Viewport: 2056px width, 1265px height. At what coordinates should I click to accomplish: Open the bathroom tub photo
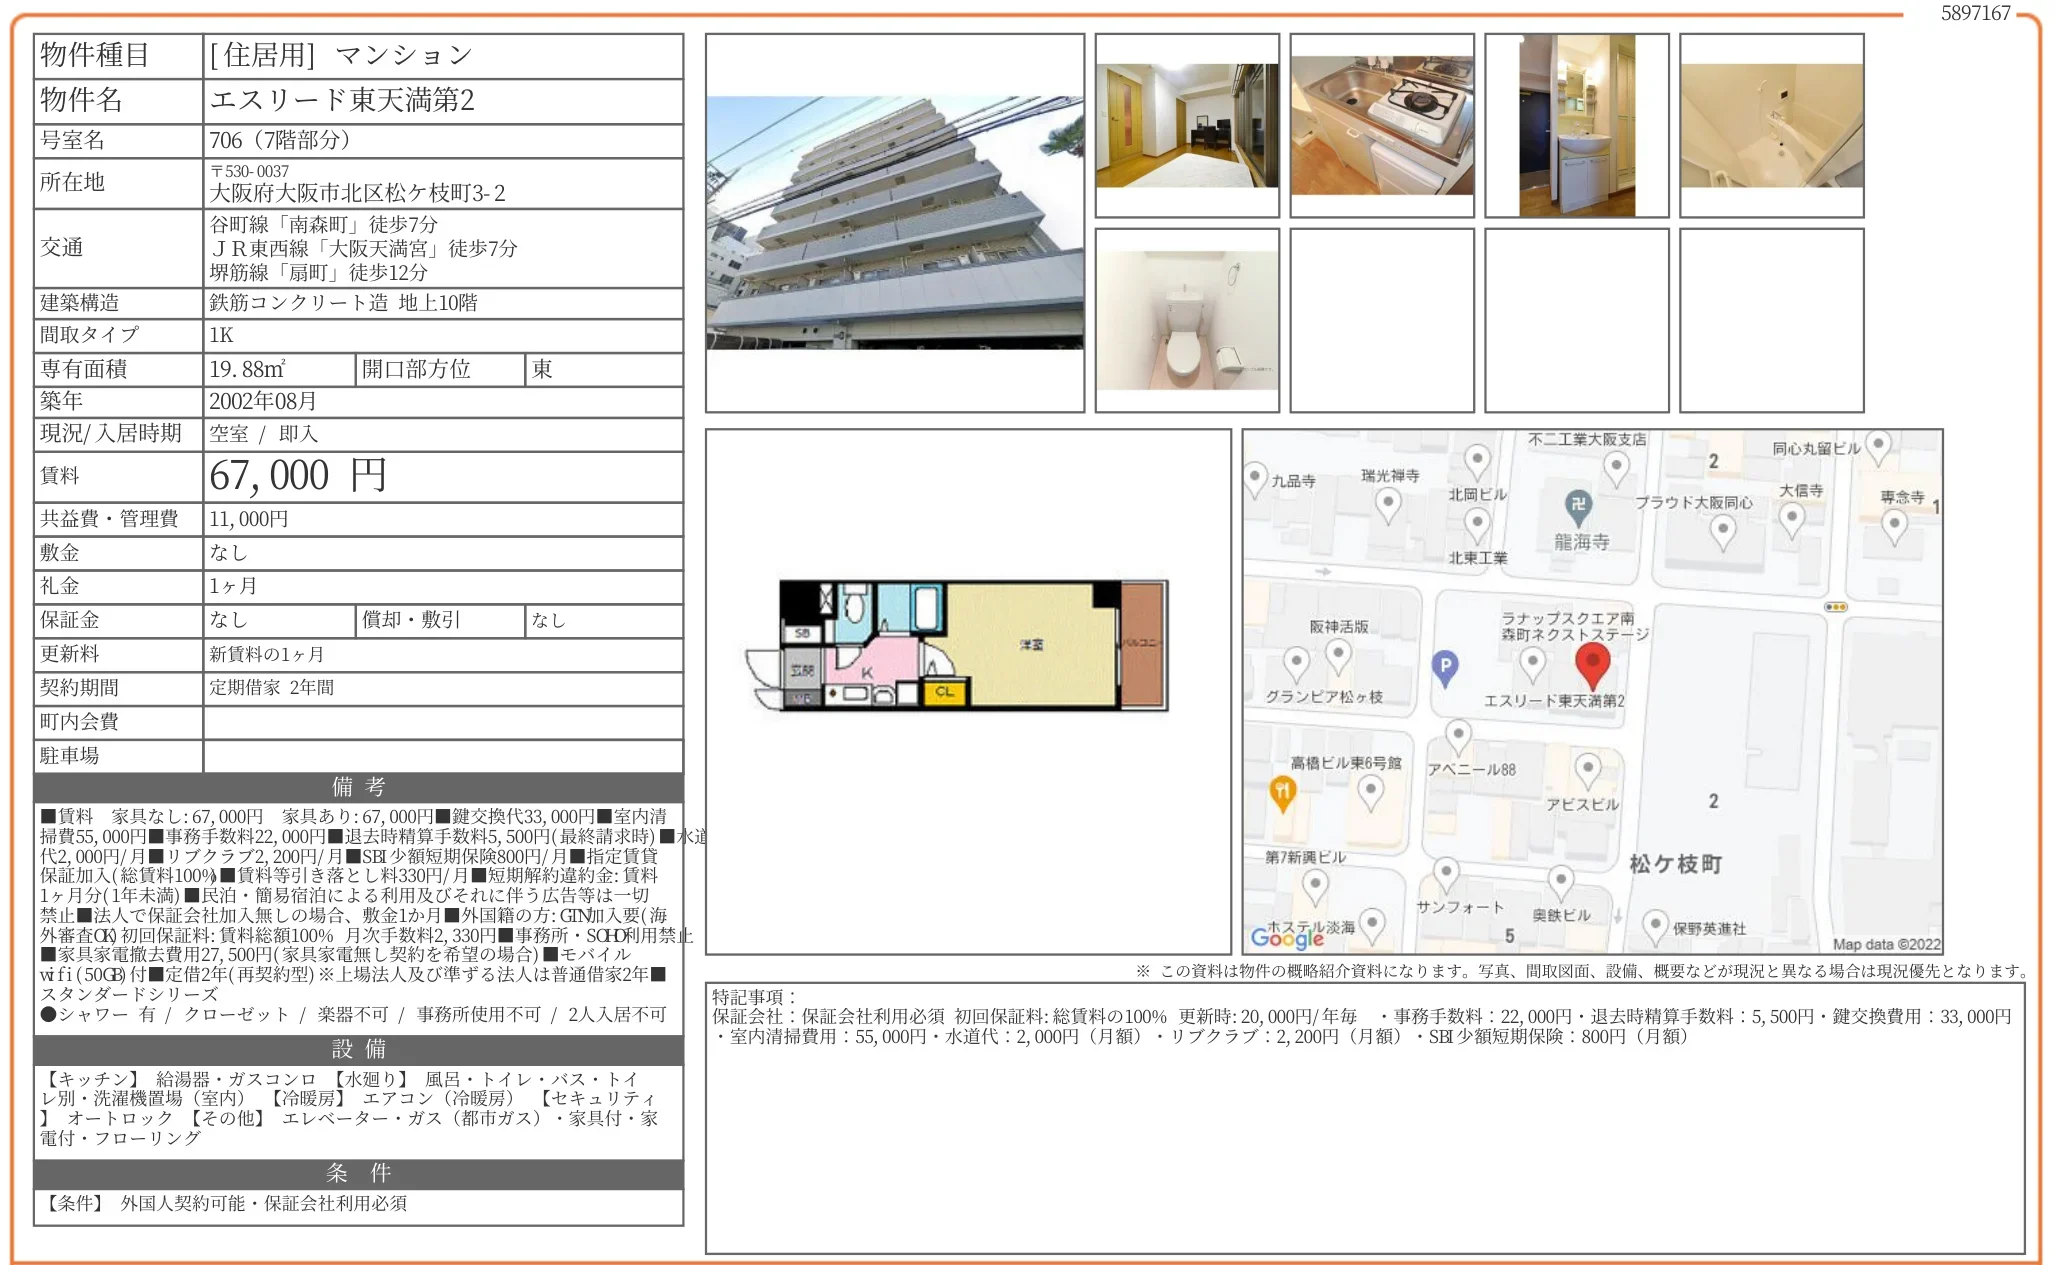coord(1771,126)
